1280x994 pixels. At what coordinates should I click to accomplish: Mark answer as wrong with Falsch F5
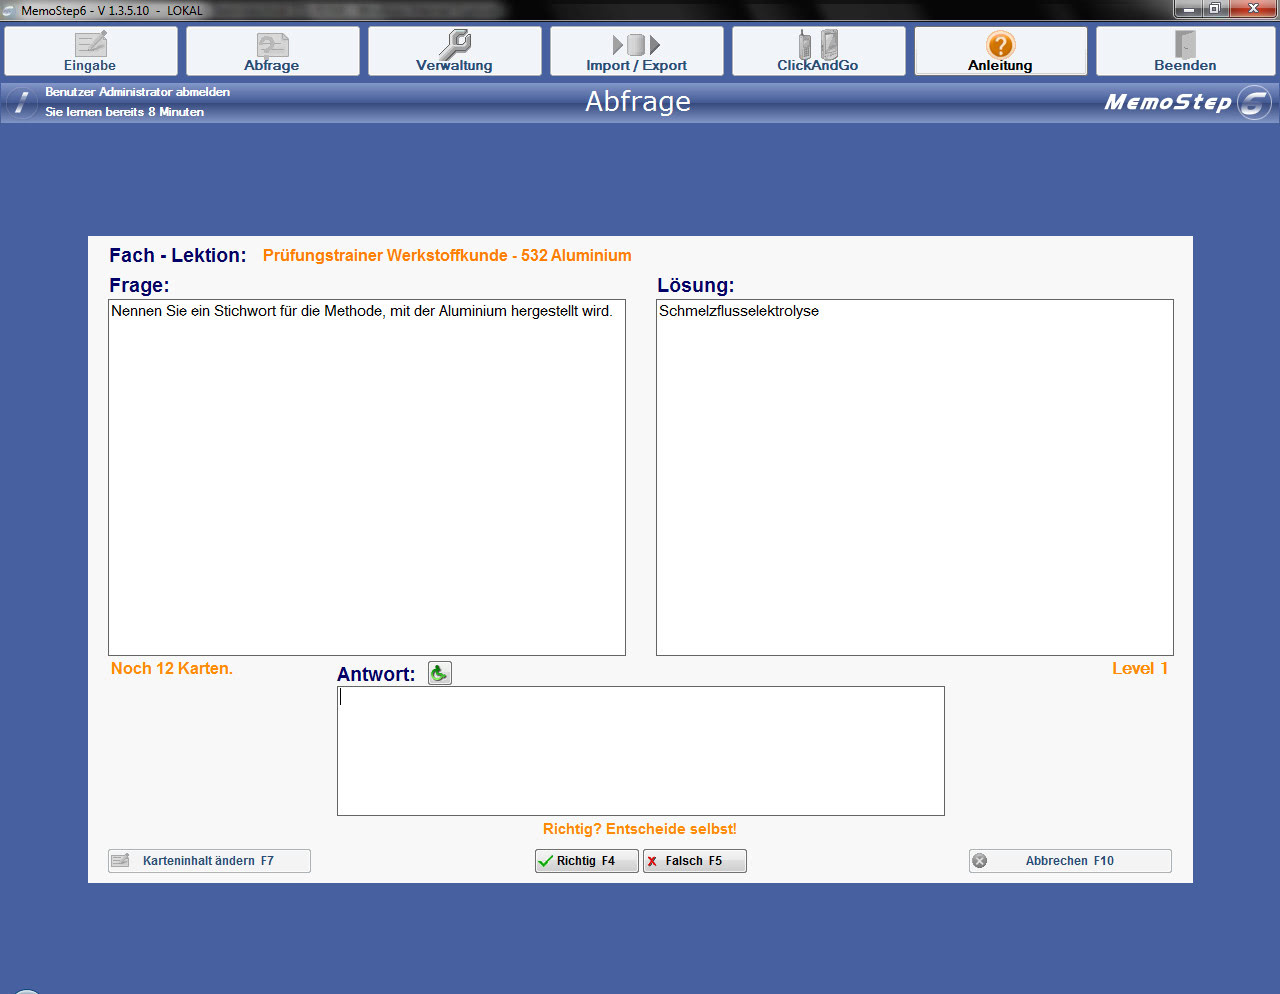point(694,861)
